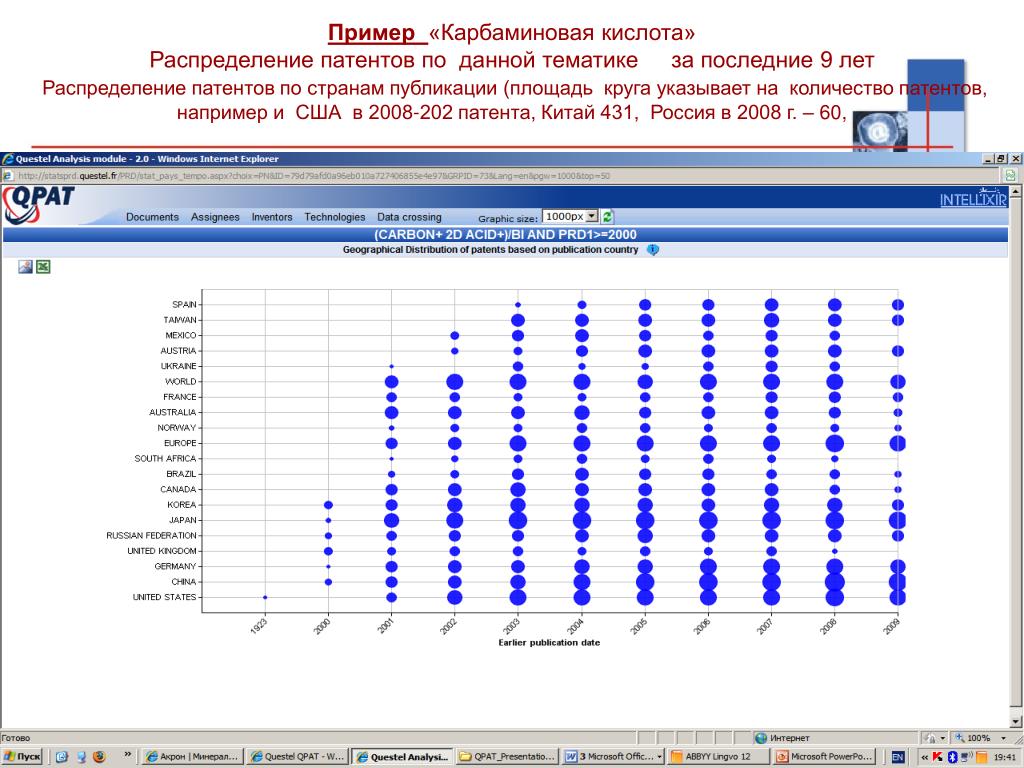
Task: Click the RUSSIAN FEDERATION row label
Action: [152, 536]
